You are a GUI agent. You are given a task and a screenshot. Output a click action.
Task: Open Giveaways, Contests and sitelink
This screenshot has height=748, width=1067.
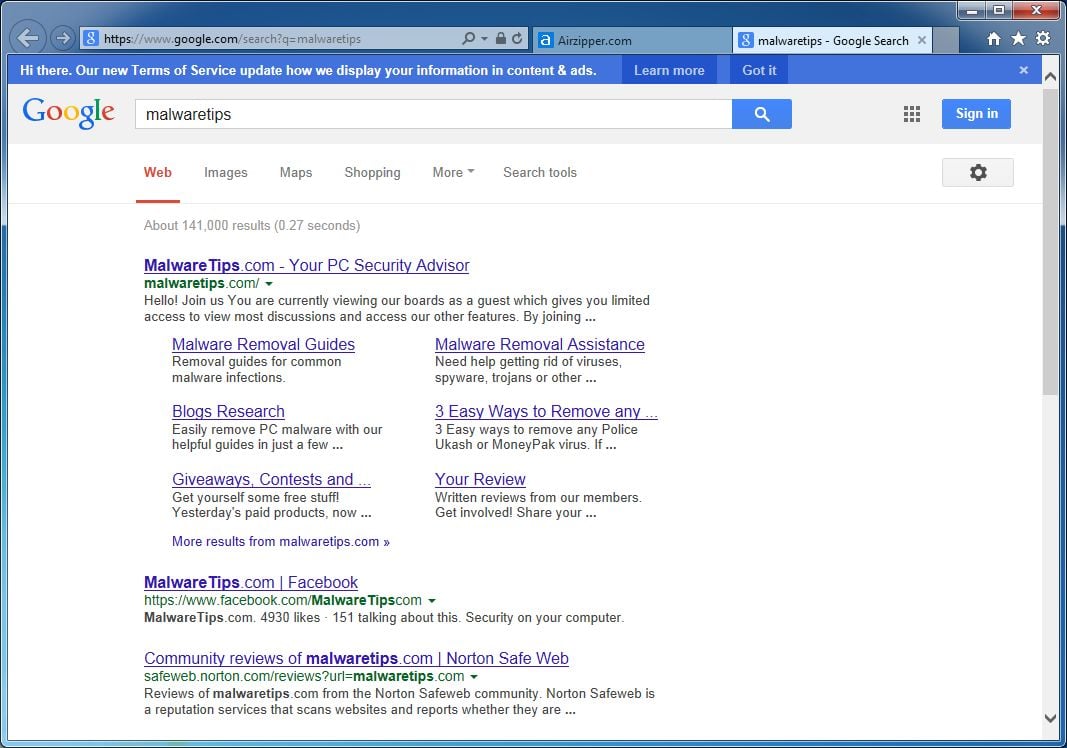pos(271,480)
